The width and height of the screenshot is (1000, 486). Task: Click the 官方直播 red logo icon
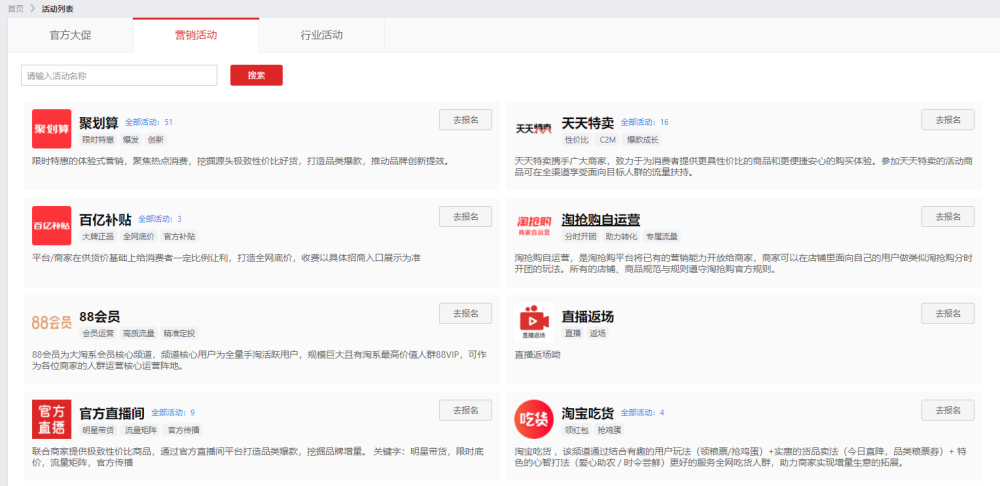[x=51, y=418]
